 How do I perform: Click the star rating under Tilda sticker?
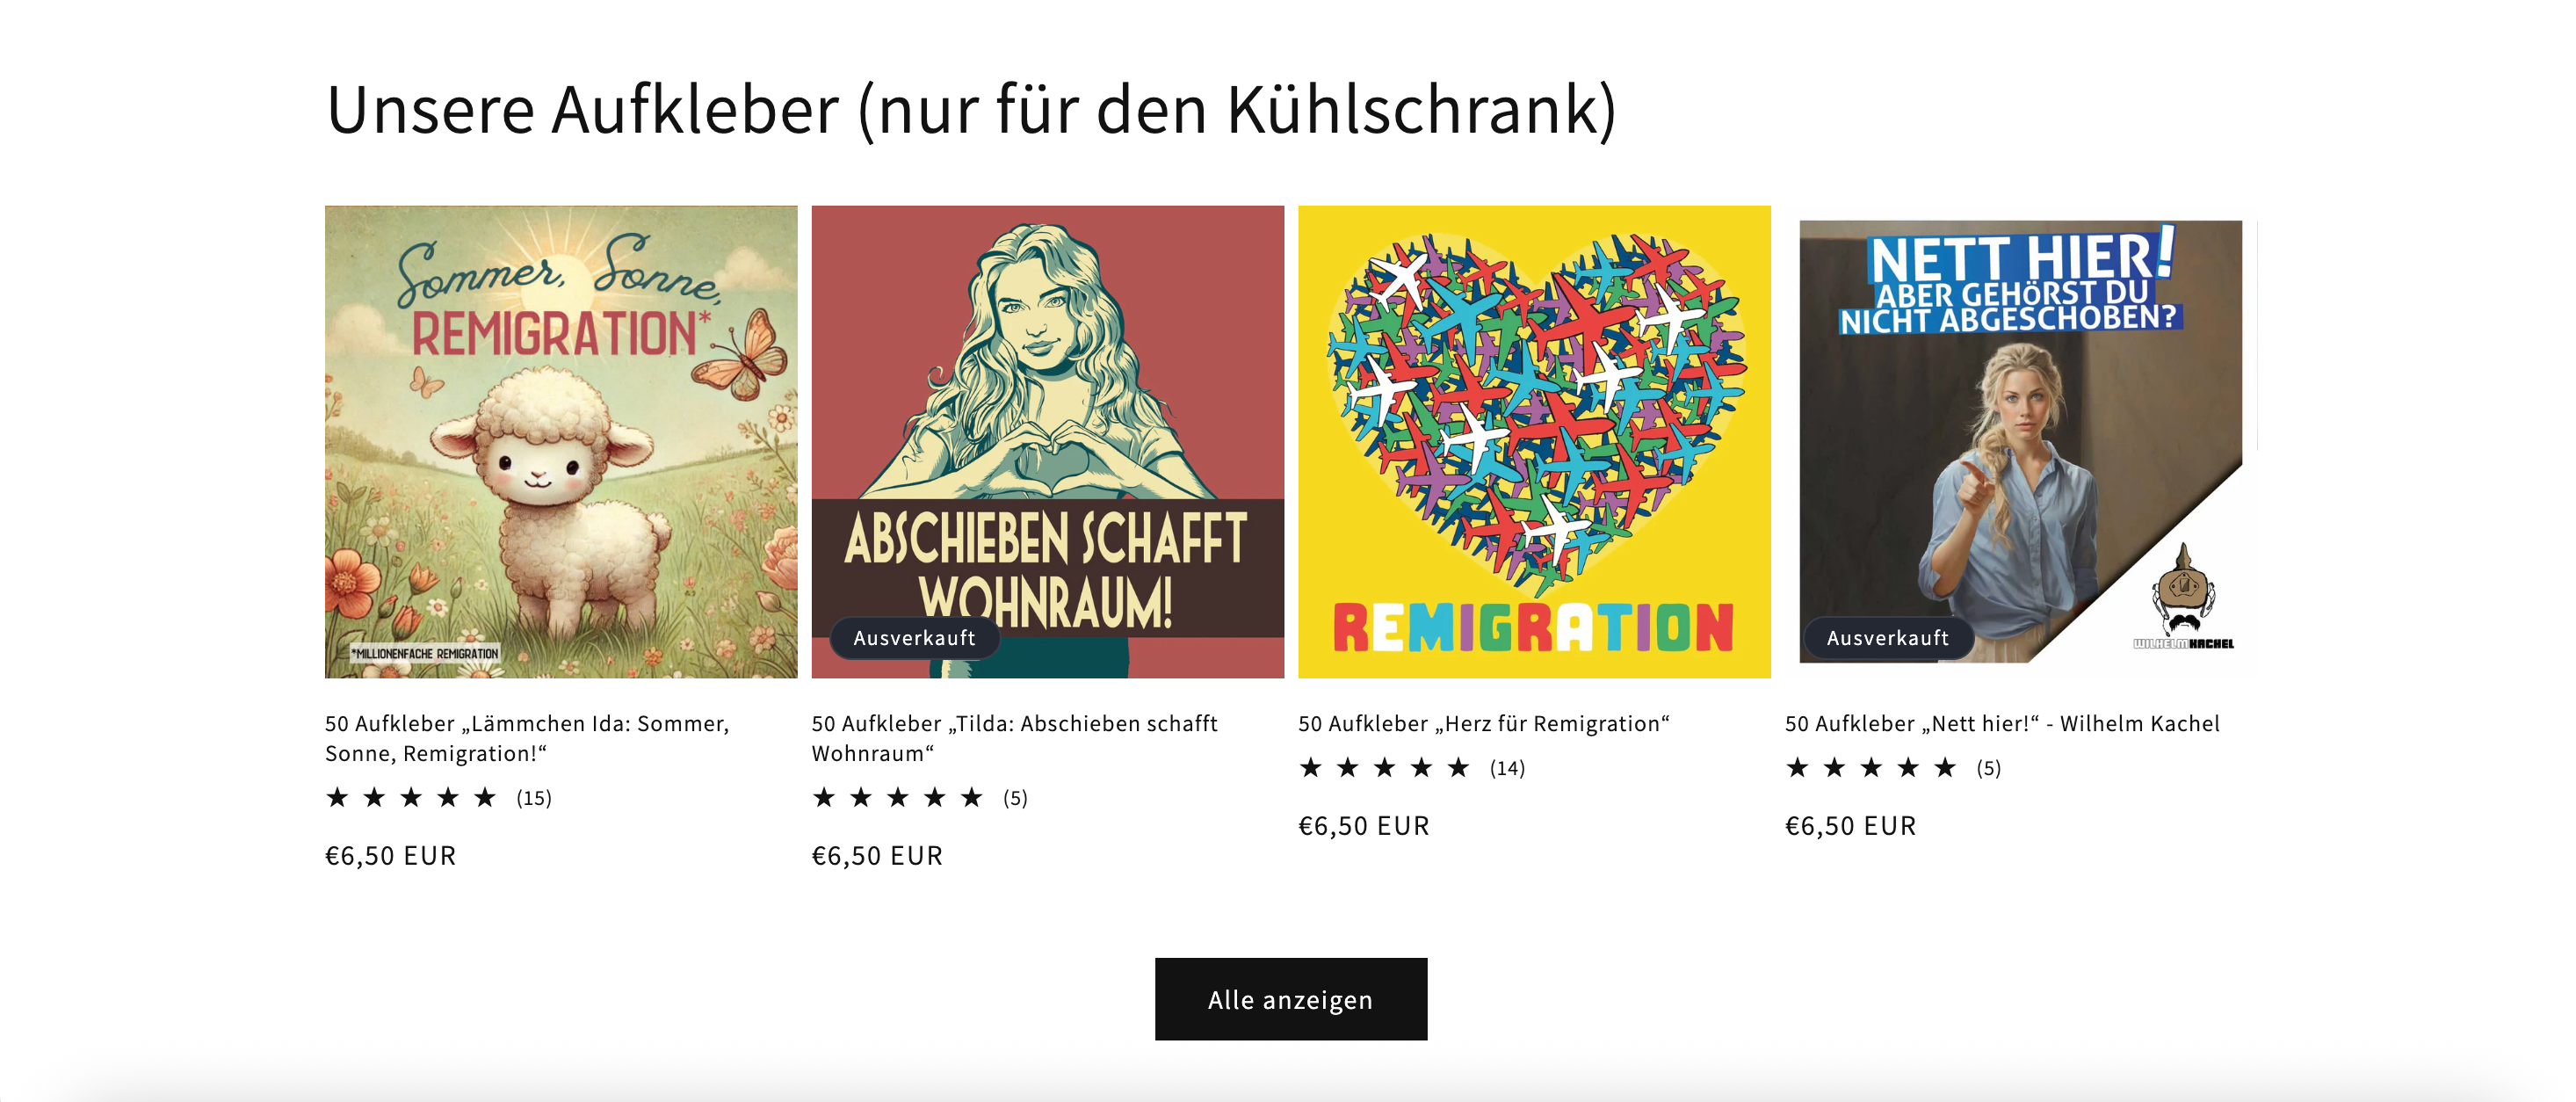898,797
